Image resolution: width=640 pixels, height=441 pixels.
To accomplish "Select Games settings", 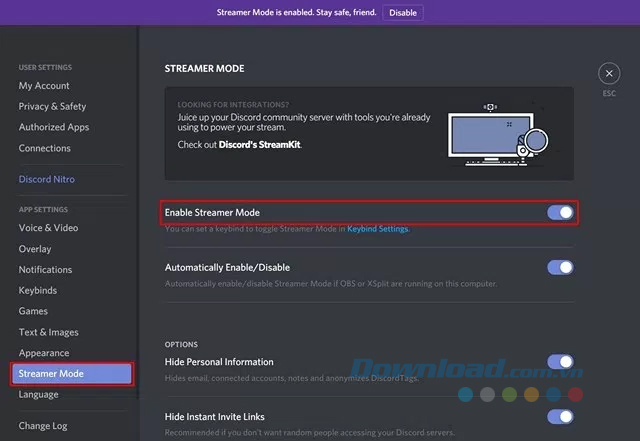I will (33, 311).
